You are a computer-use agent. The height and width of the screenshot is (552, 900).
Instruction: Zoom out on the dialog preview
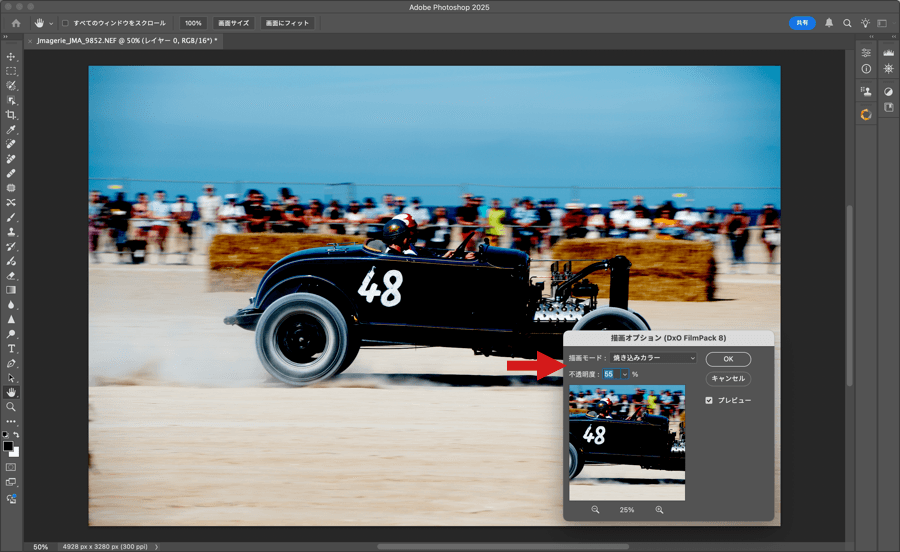coord(595,510)
